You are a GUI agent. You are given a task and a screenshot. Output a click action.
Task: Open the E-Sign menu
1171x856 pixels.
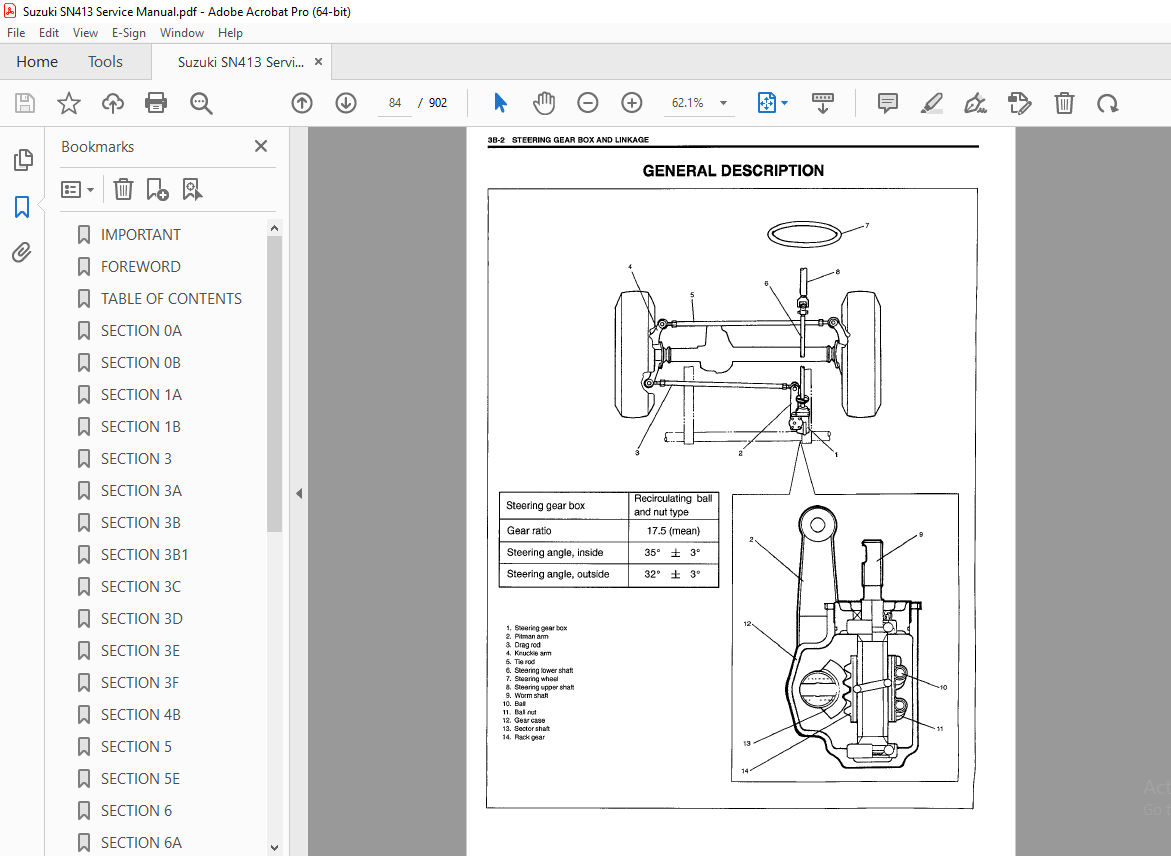click(x=128, y=33)
